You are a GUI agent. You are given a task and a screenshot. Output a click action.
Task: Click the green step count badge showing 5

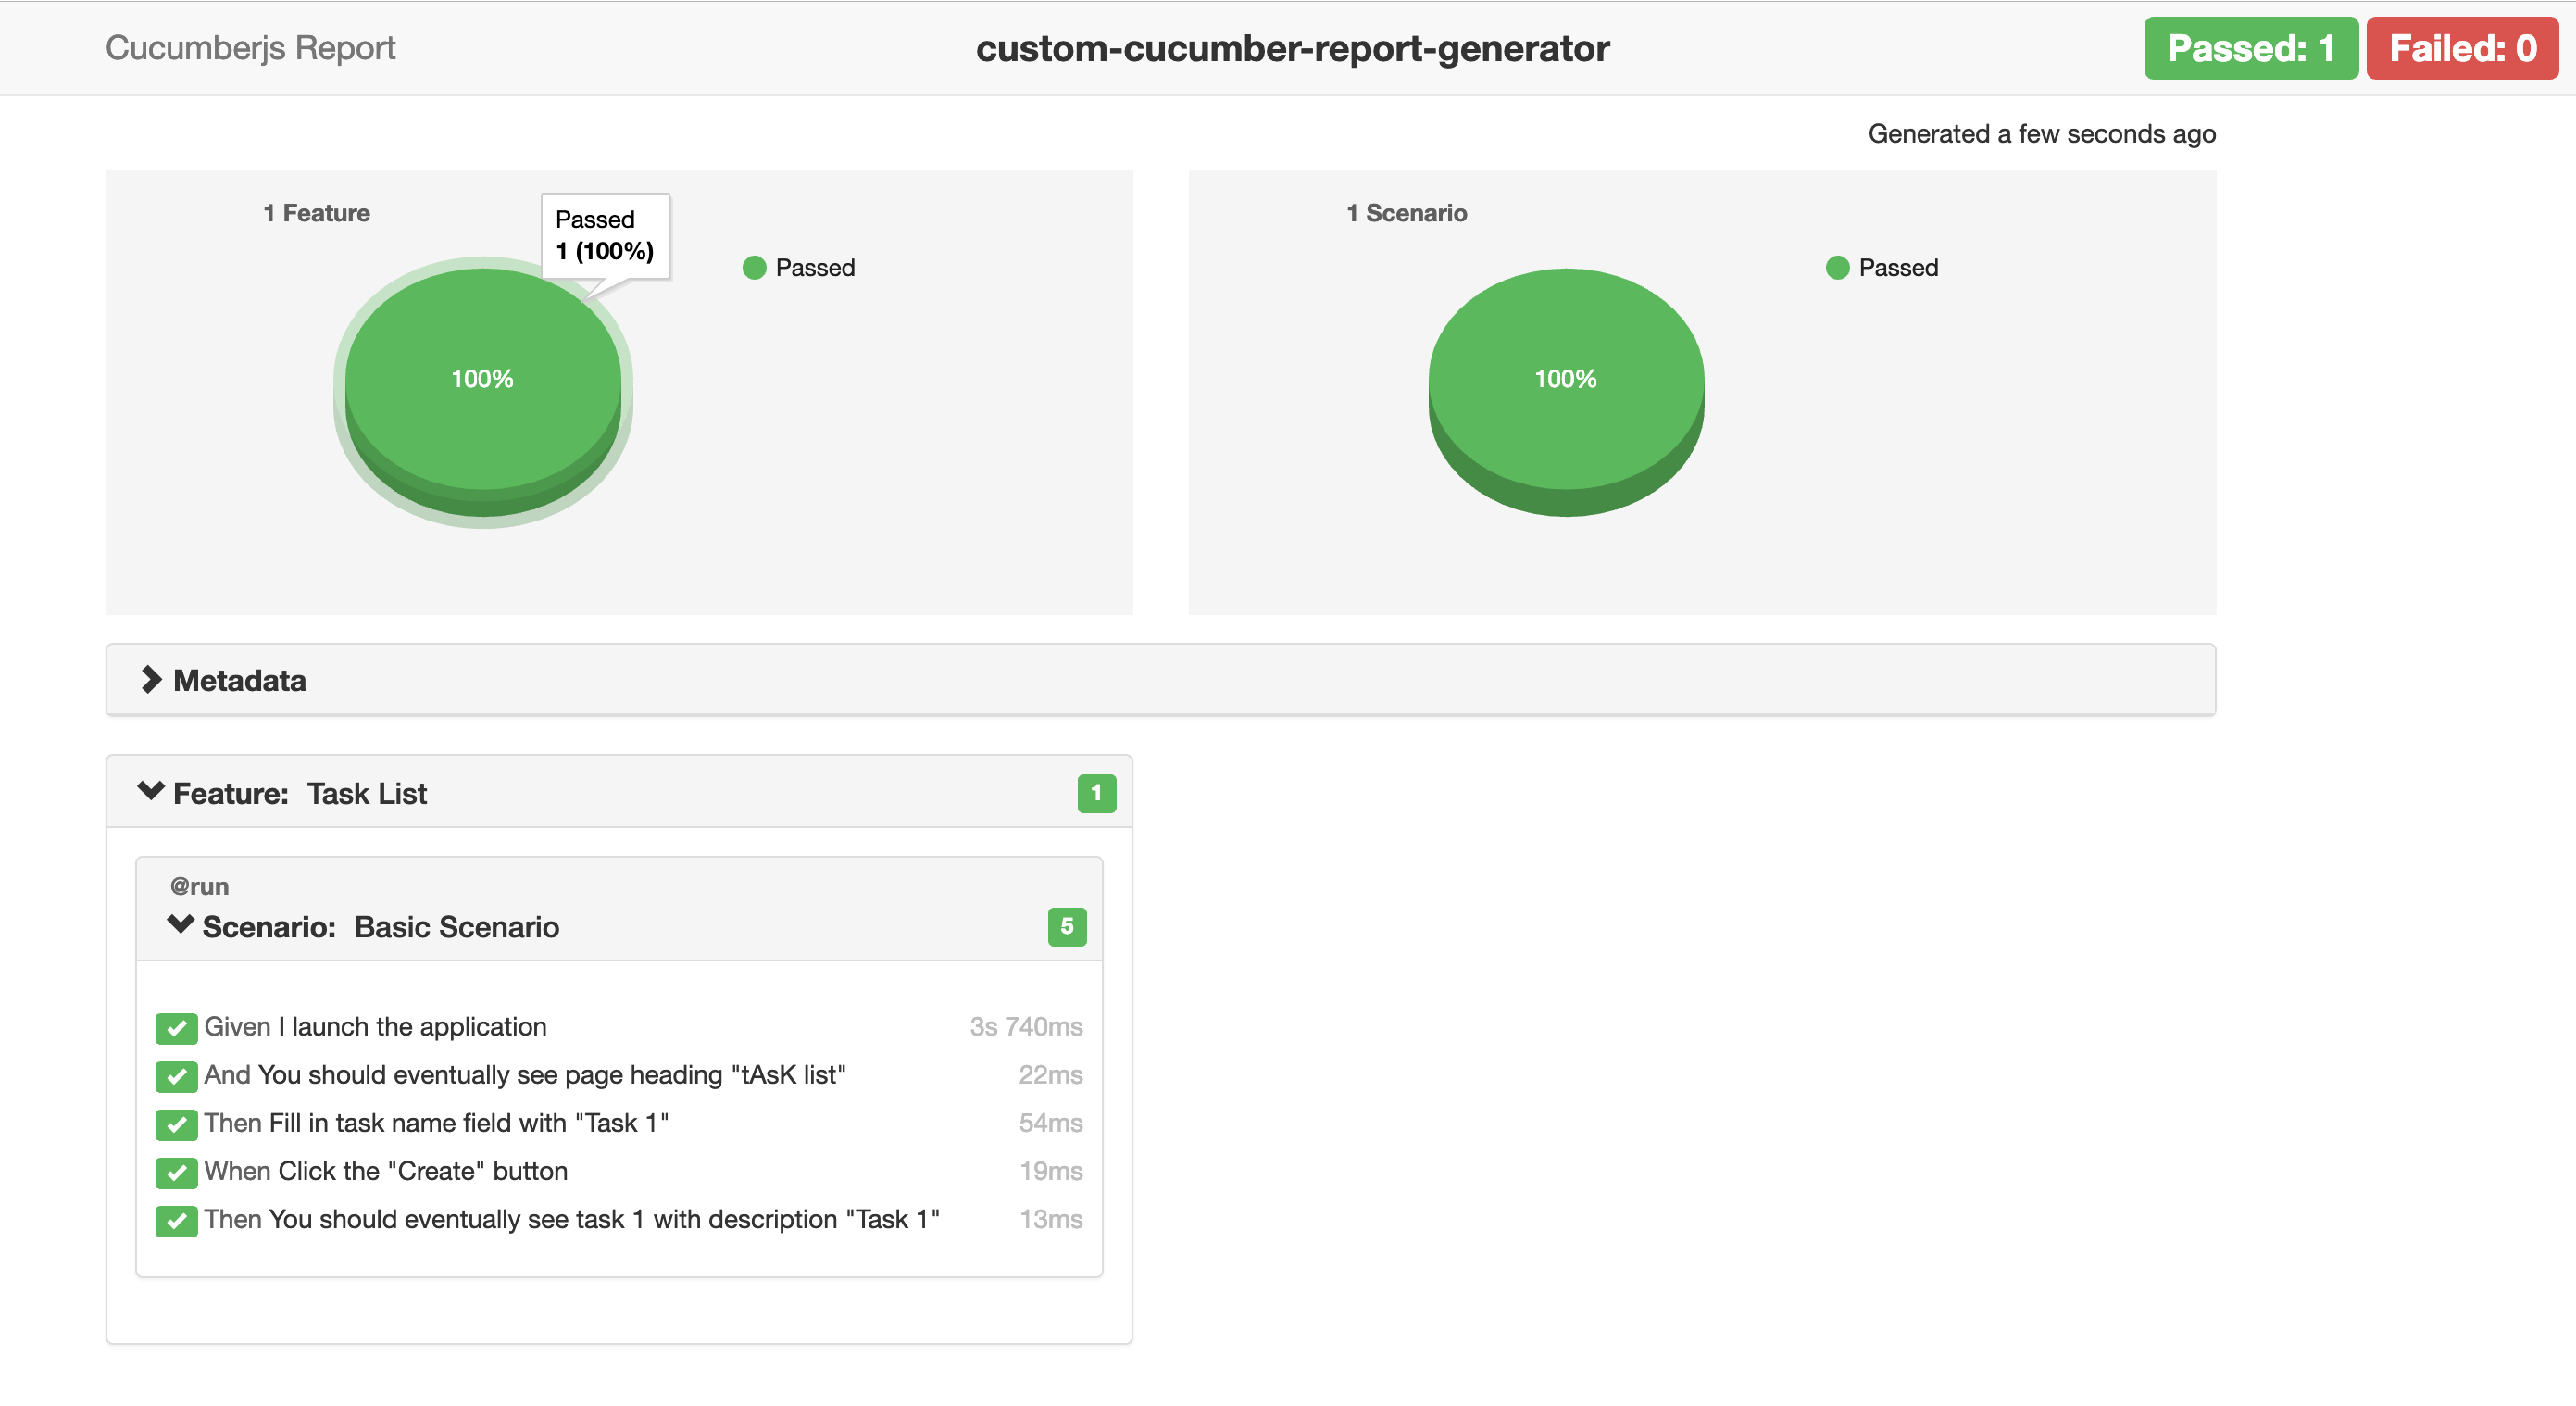(x=1067, y=926)
